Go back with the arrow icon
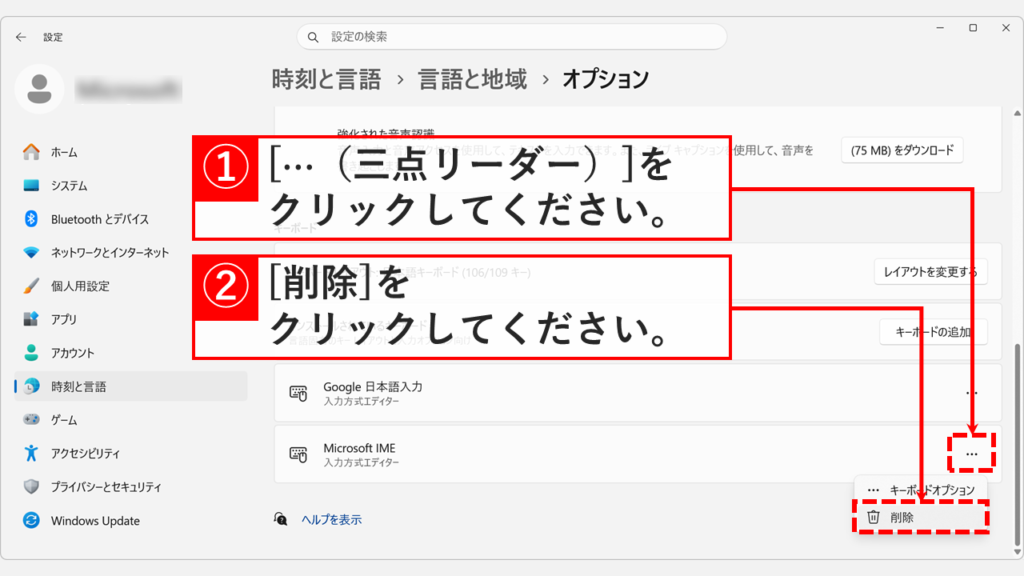1024x576 pixels. [x=21, y=37]
